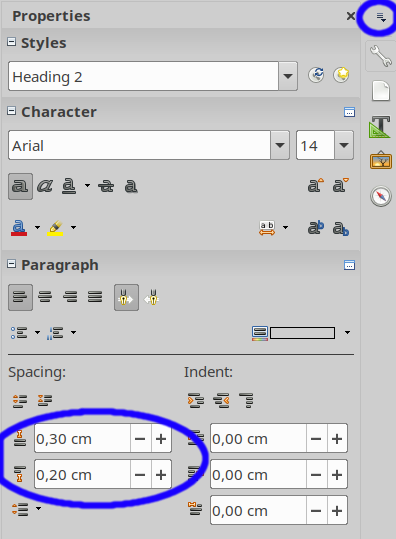Open the Properties deck wrench icon
This screenshot has width=396, height=539.
click(381, 56)
